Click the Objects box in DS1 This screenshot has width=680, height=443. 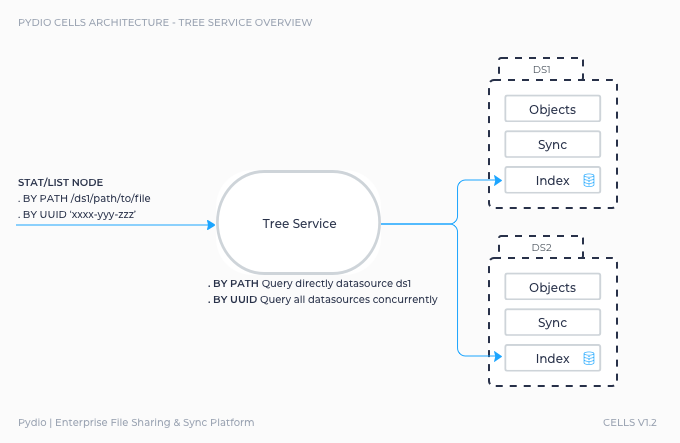[x=552, y=109]
